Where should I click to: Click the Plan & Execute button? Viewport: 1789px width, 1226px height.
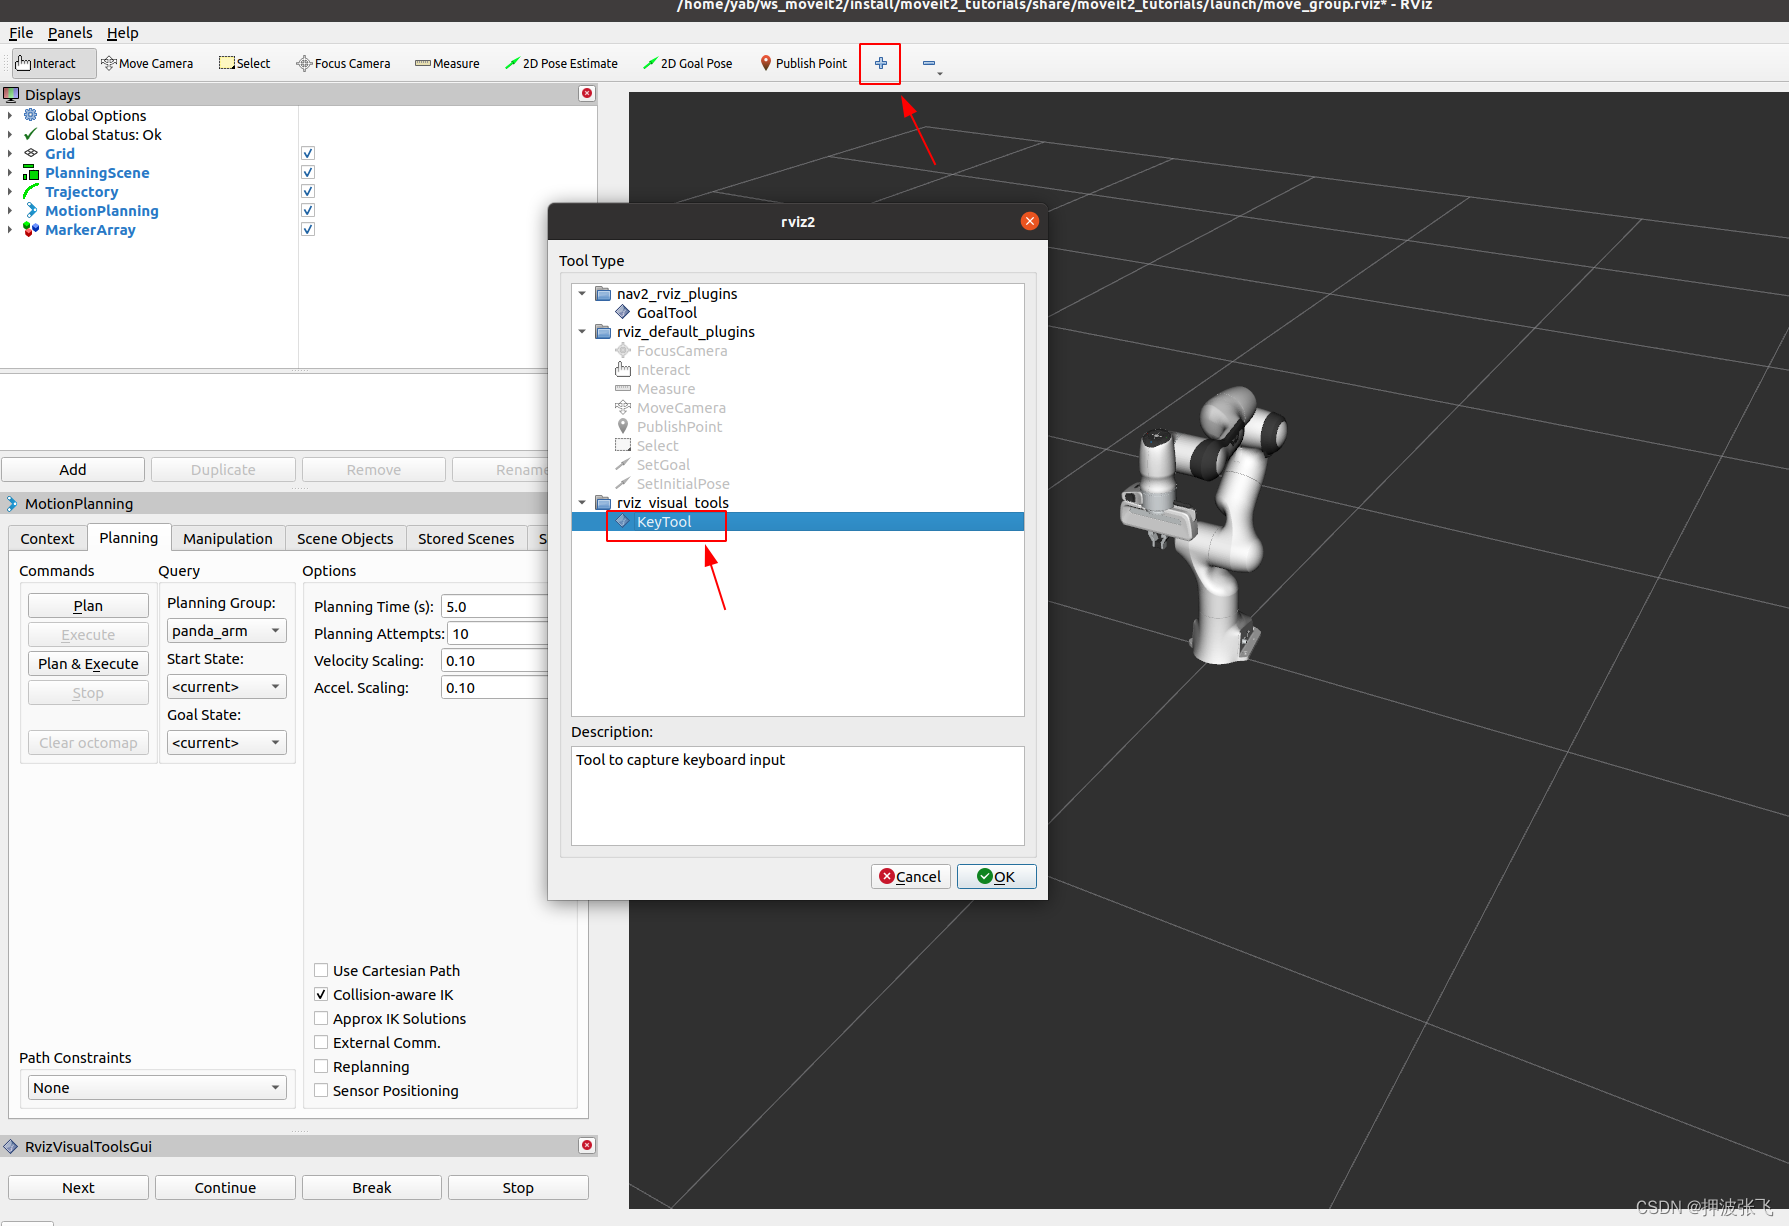coord(88,663)
